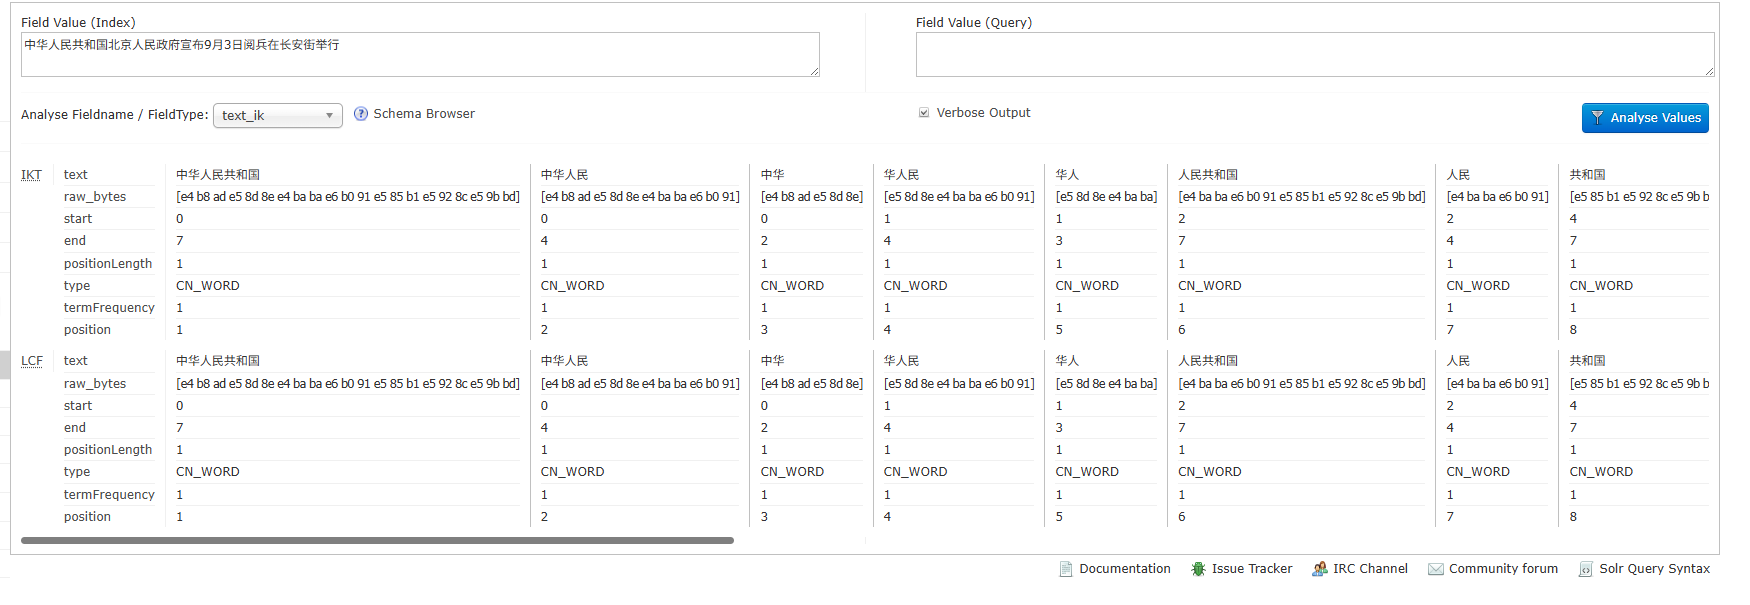Click the Issue Tracker bug icon

1198,569
